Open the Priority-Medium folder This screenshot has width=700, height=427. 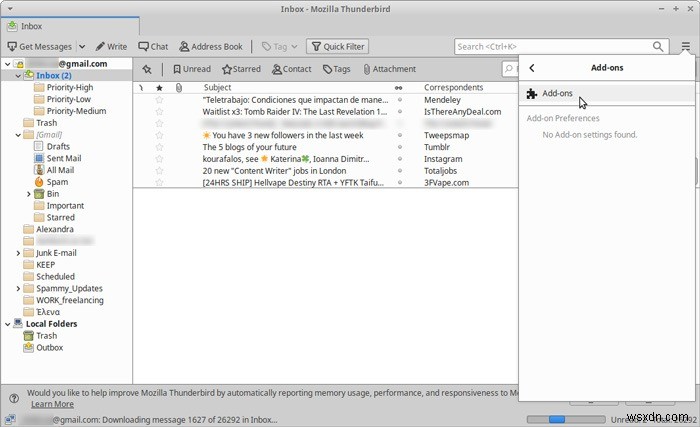click(76, 111)
